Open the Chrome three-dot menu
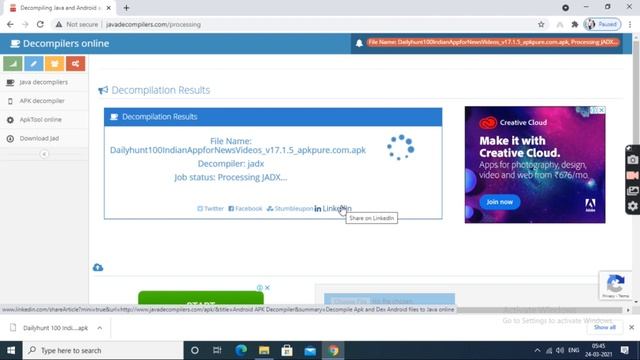640x360 pixels. pyautogui.click(x=630, y=24)
